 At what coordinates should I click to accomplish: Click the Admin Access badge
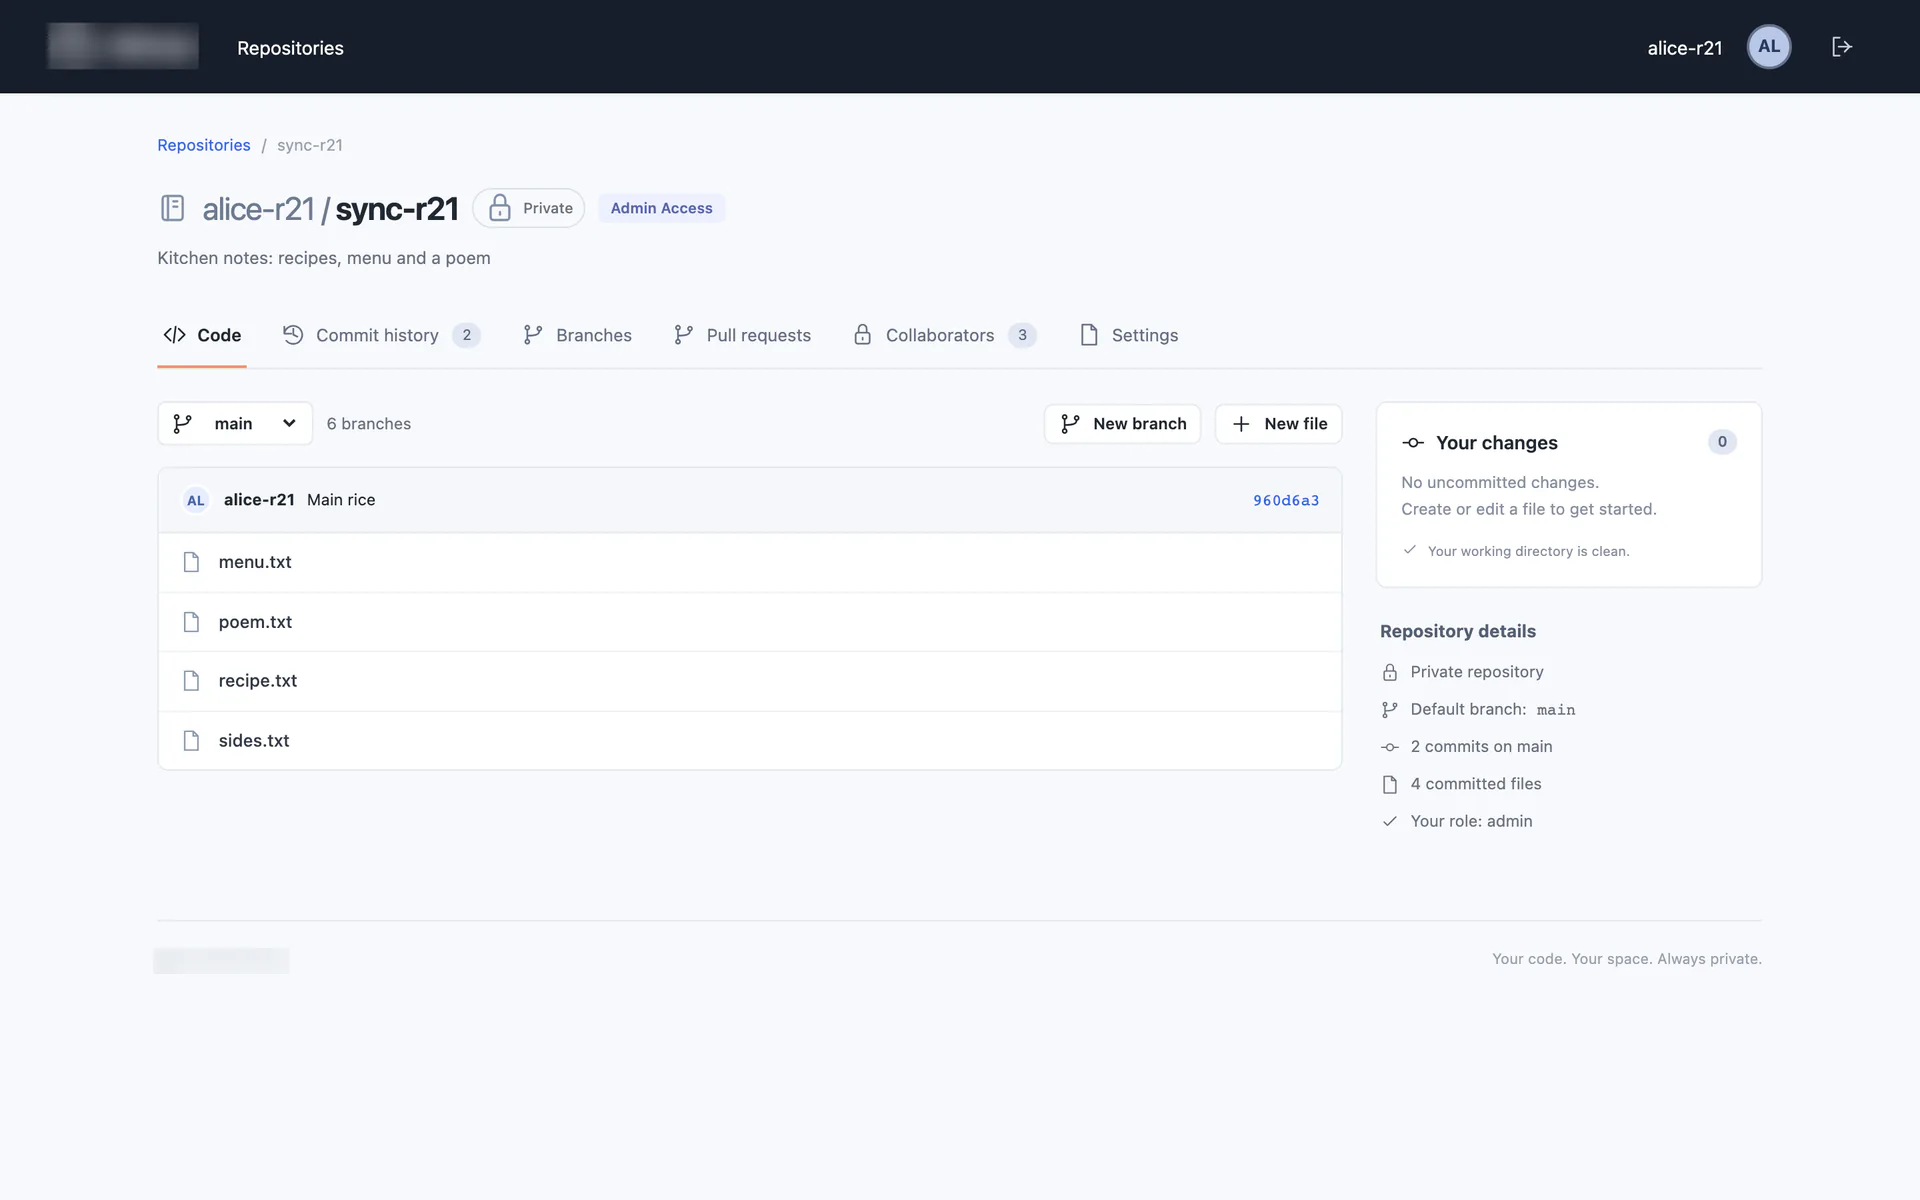tap(662, 208)
